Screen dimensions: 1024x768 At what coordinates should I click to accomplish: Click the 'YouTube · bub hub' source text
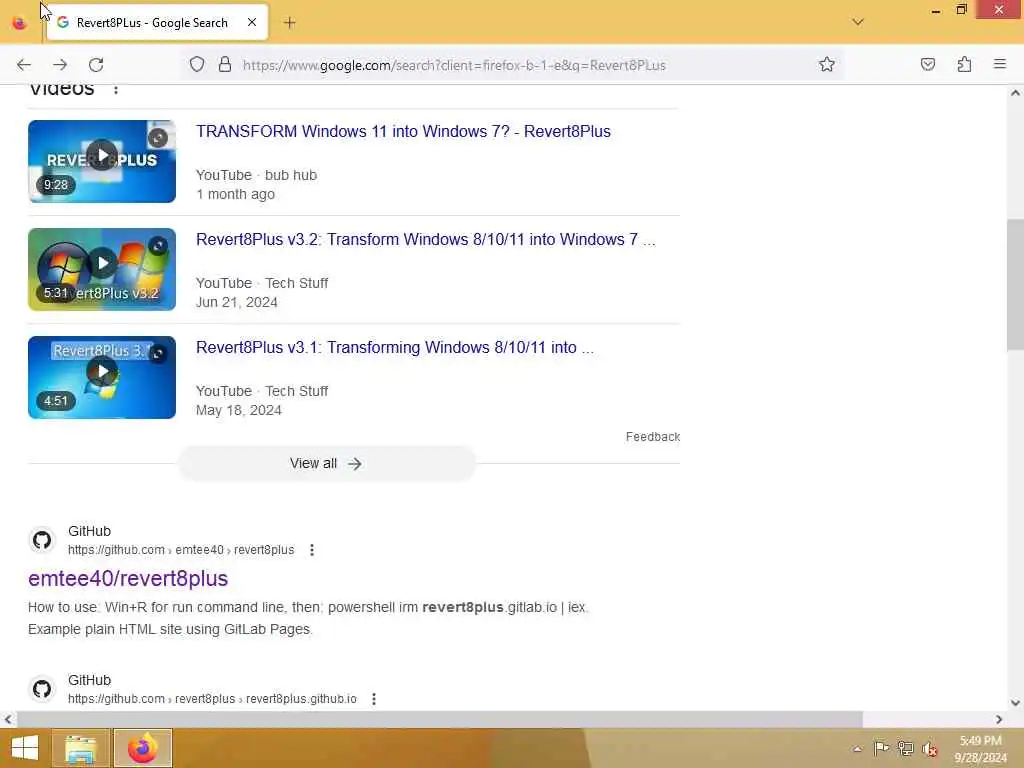(256, 175)
